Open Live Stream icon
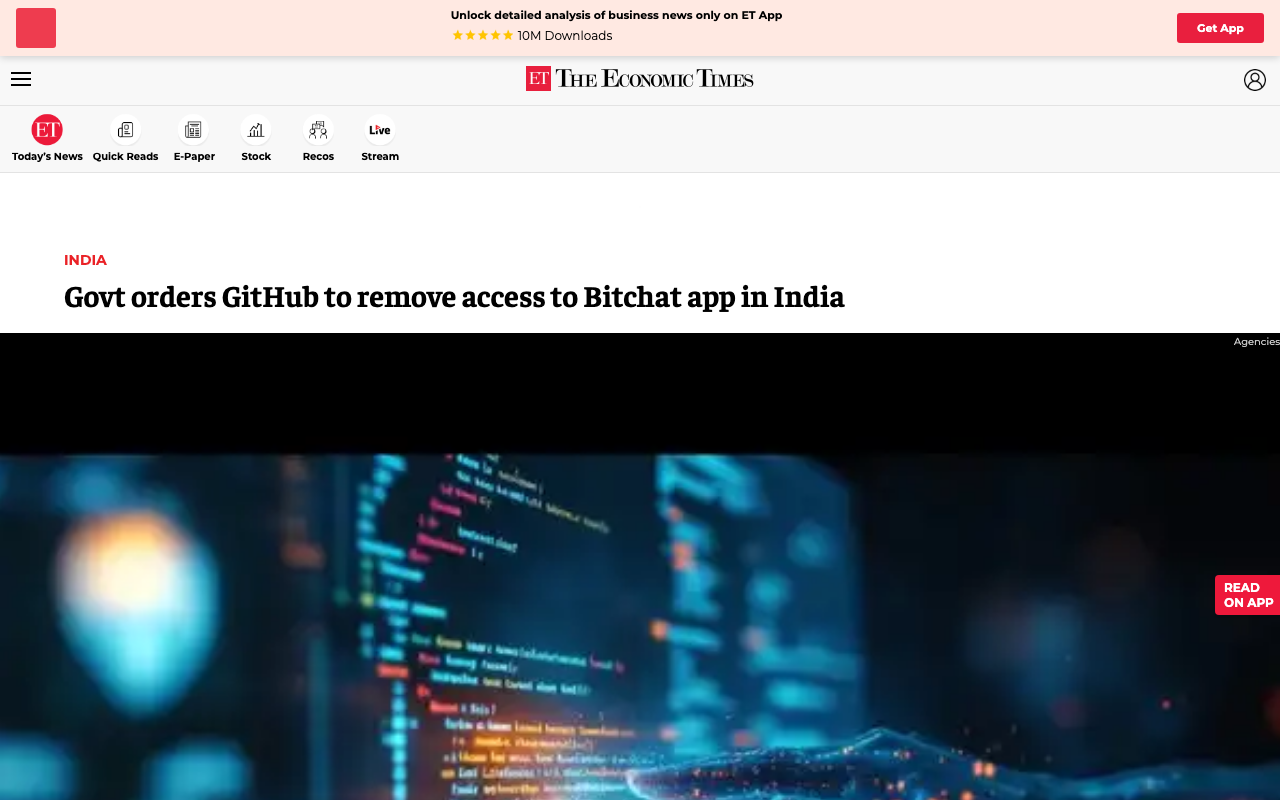 pos(380,130)
